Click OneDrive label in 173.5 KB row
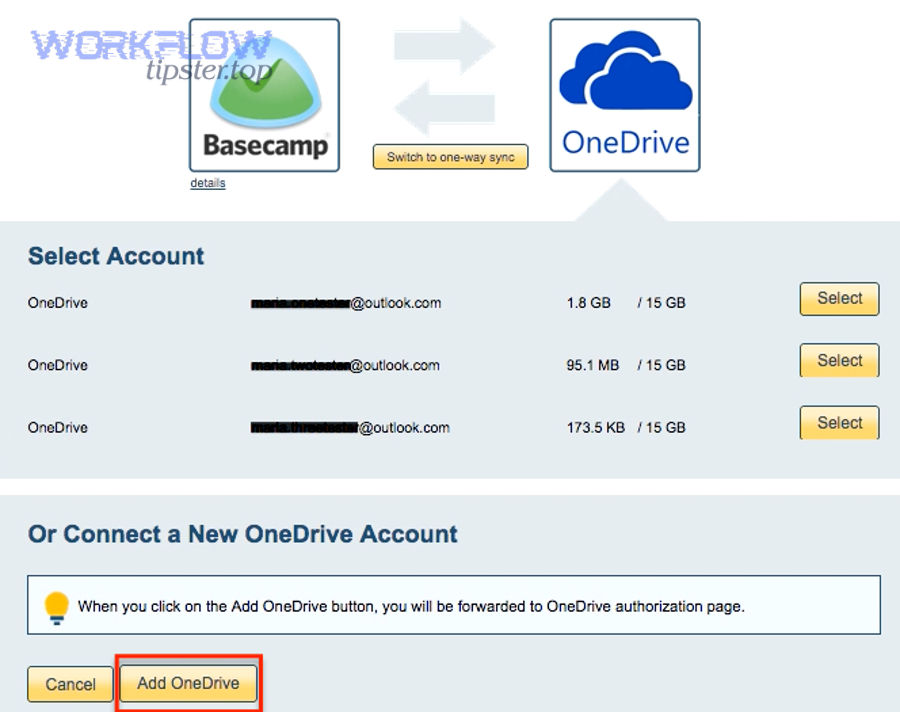 point(58,428)
